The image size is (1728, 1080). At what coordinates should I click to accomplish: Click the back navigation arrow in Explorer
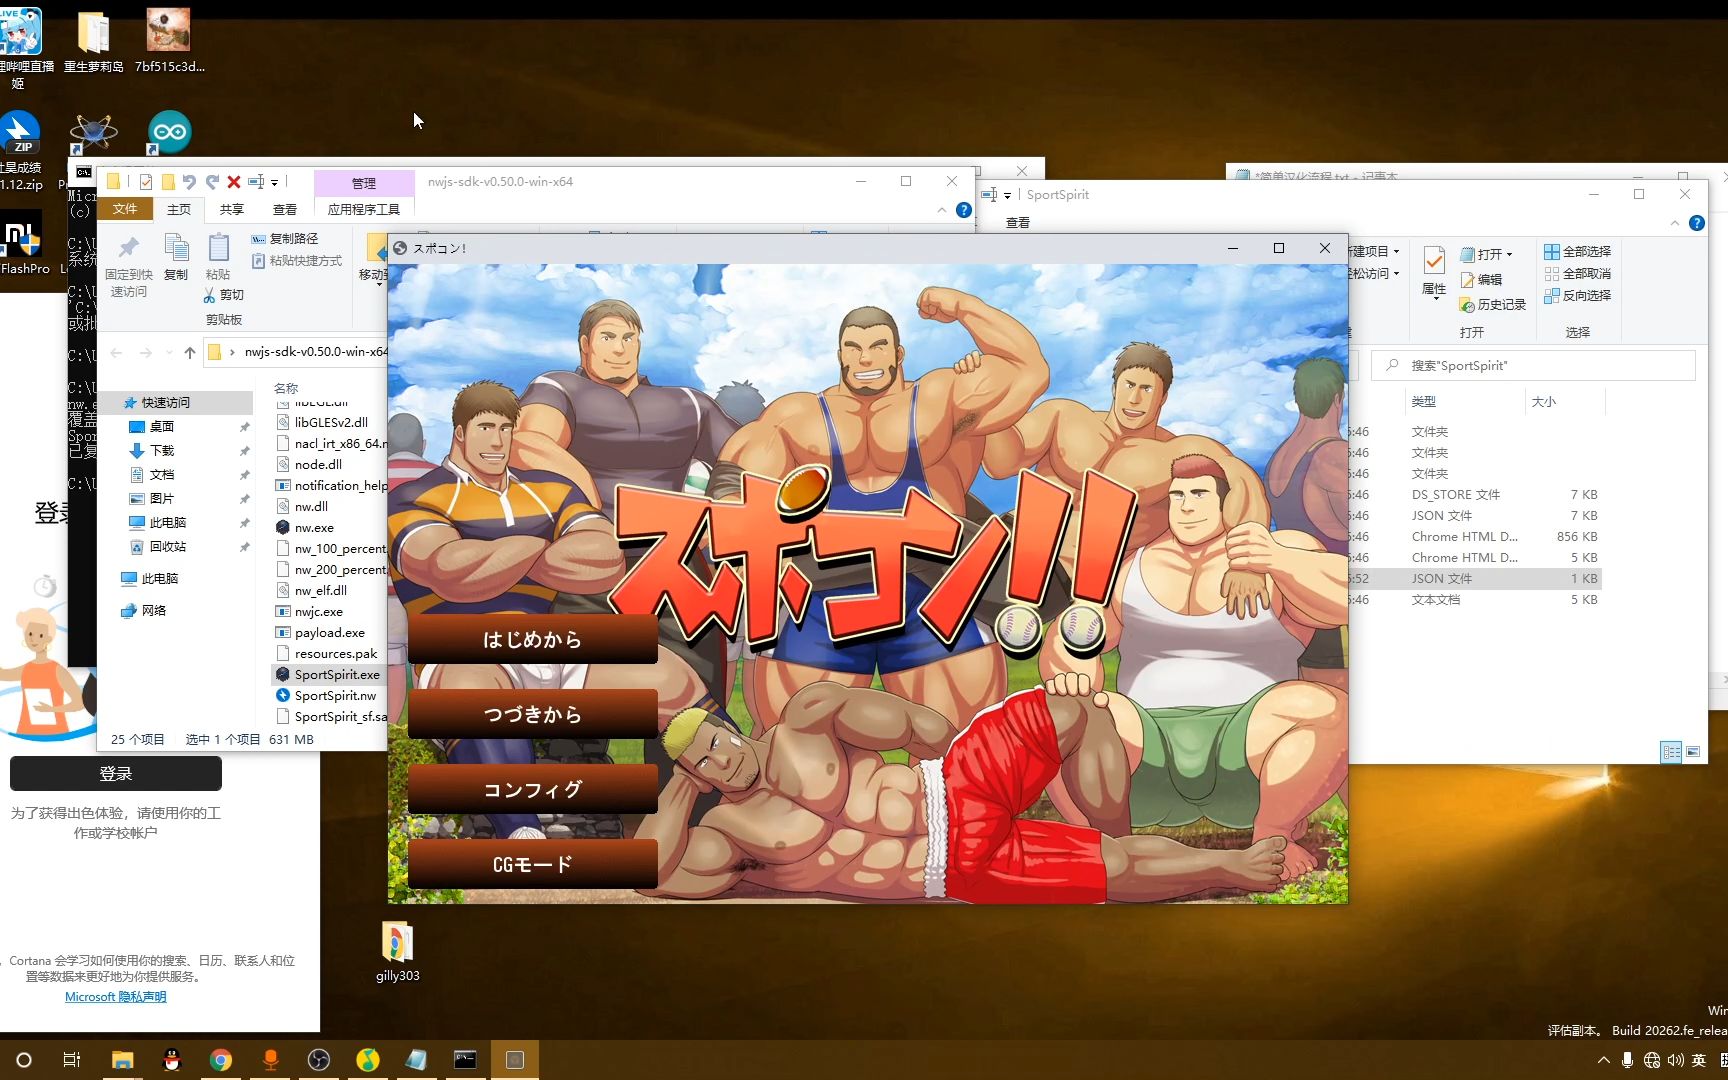point(116,352)
